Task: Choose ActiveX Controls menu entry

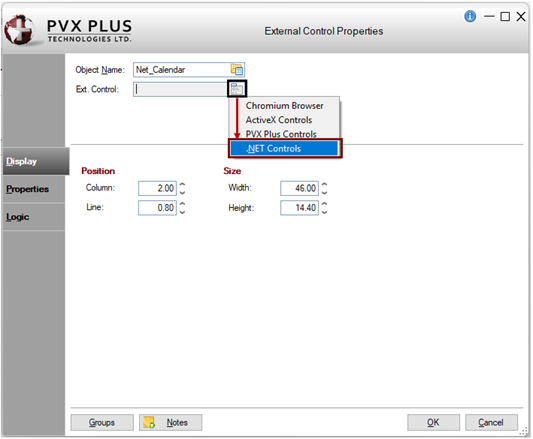Action: tap(279, 120)
